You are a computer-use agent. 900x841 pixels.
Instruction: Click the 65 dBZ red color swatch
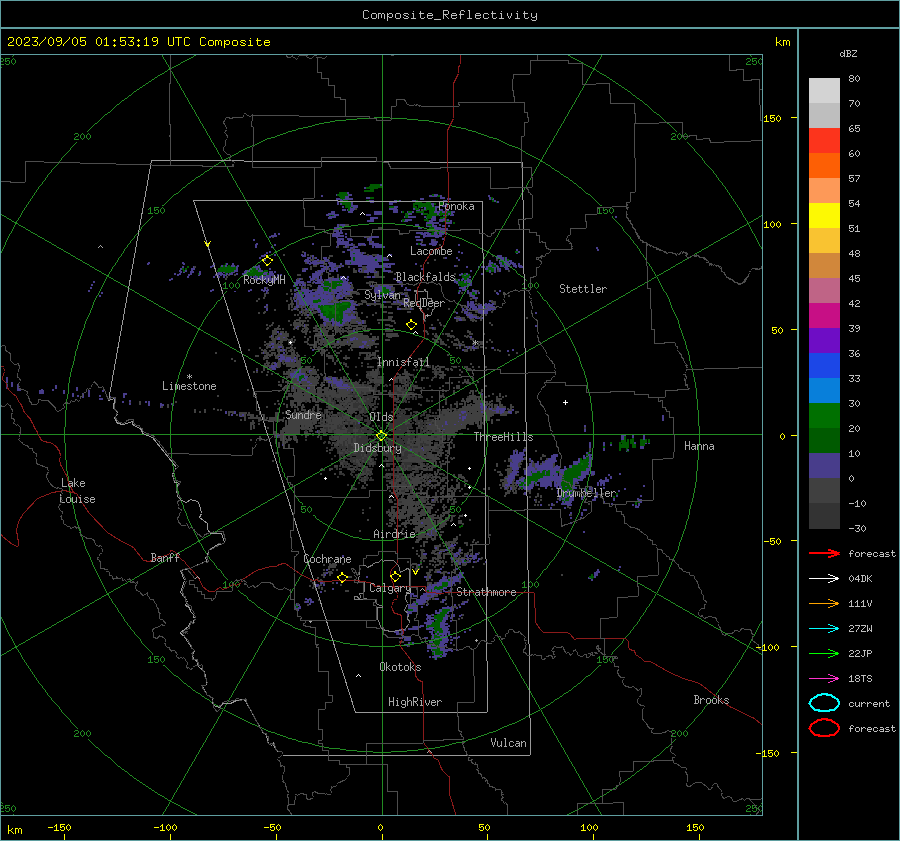824,141
